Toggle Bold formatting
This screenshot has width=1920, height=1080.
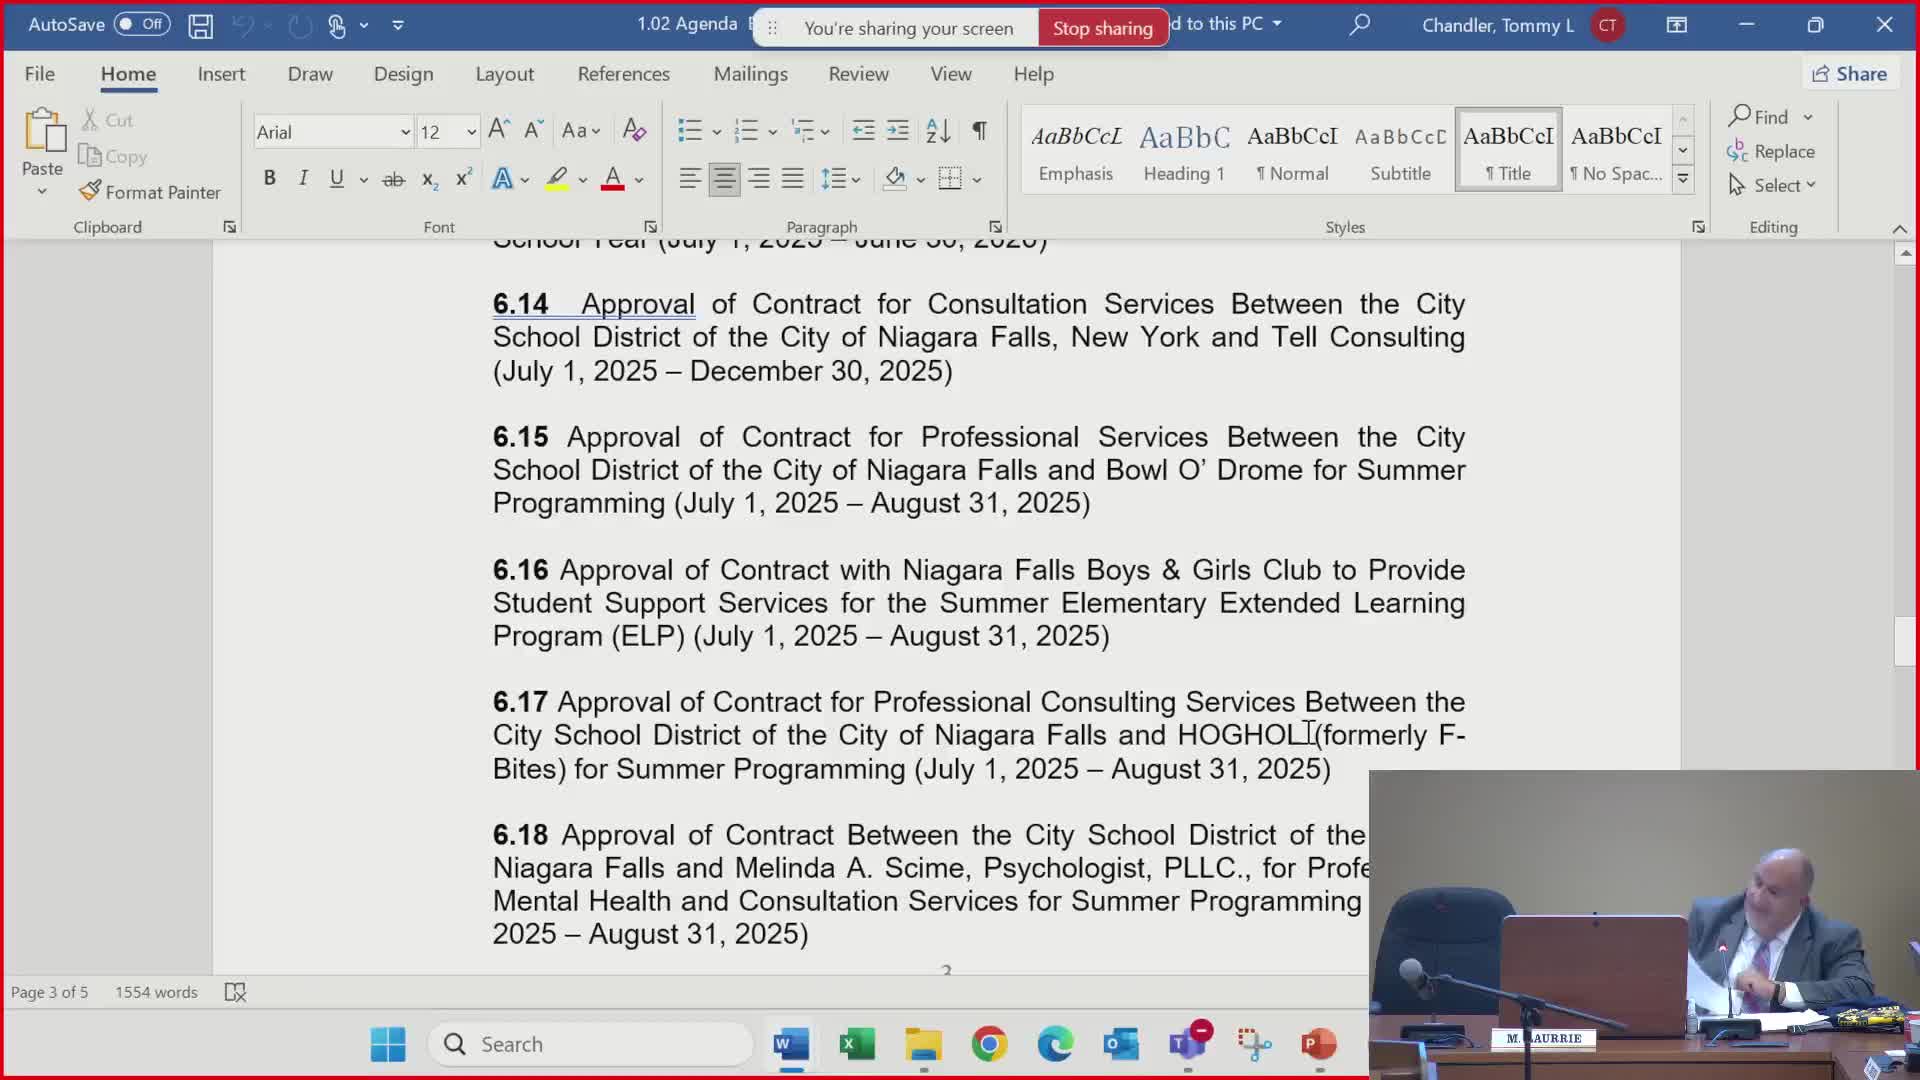269,179
